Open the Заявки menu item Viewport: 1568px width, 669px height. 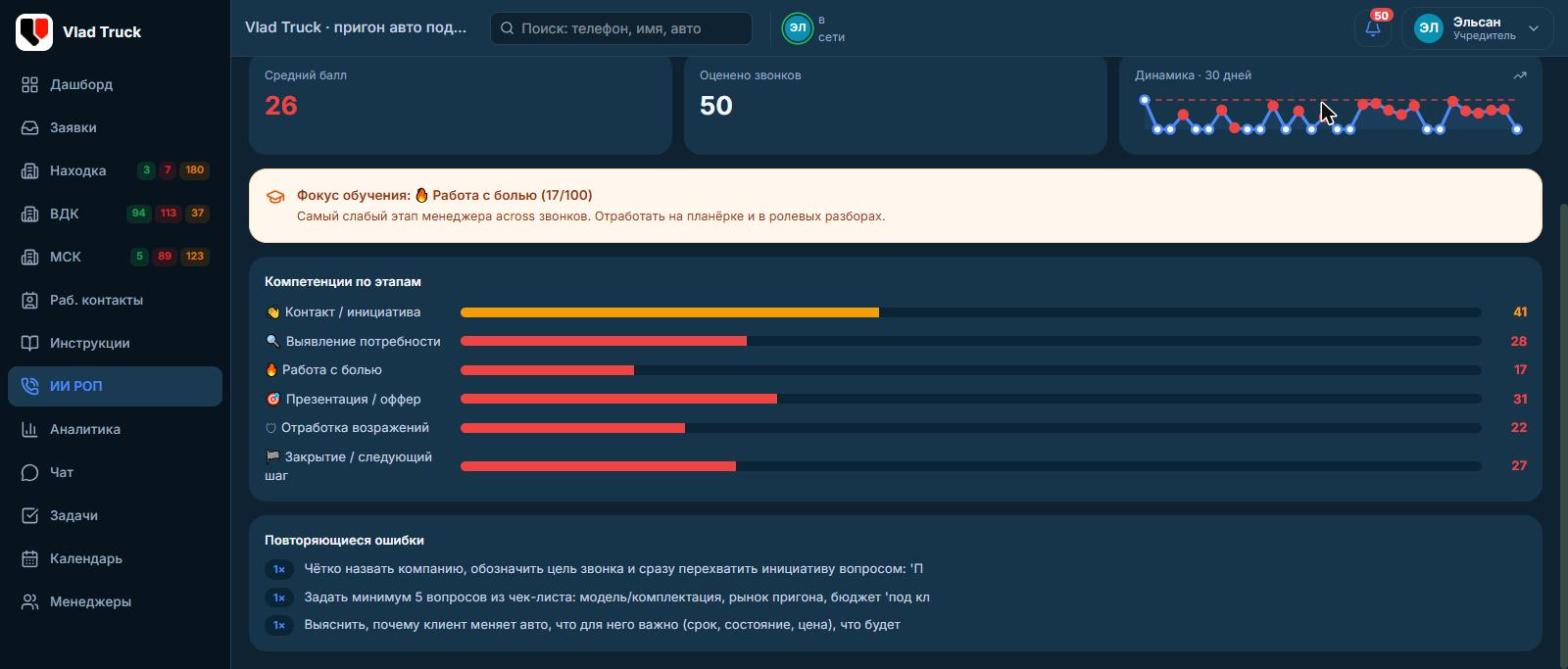(x=115, y=128)
